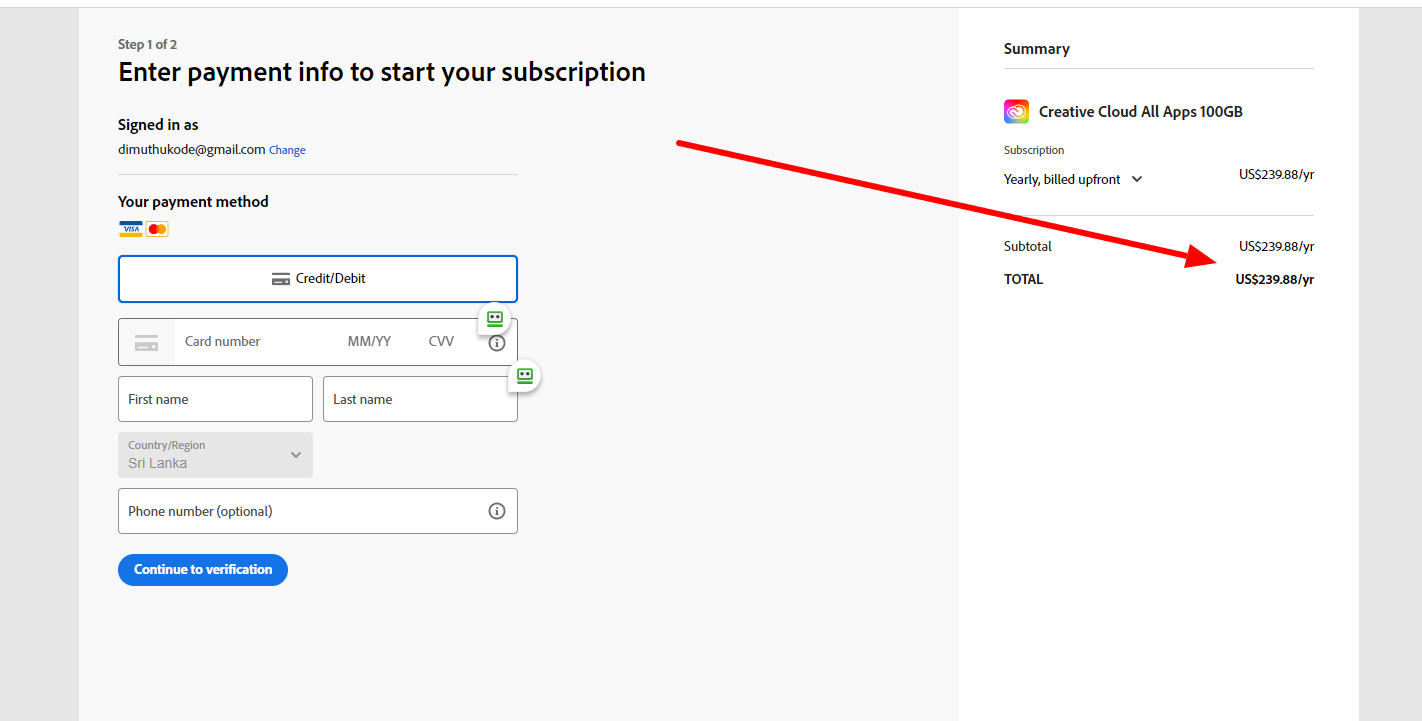This screenshot has height=721, width=1422.
Task: Click the Subscription label in summary
Action: (1034, 150)
